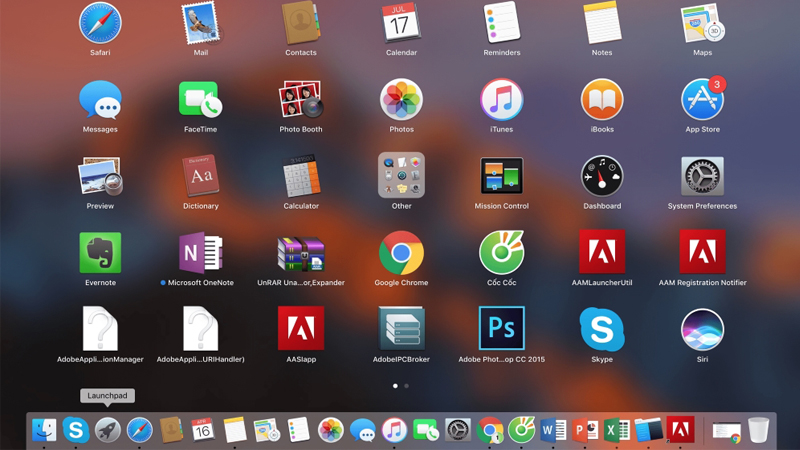Image resolution: width=800 pixels, height=450 pixels.
Task: Open the Dictionary app
Action: [x=201, y=177]
